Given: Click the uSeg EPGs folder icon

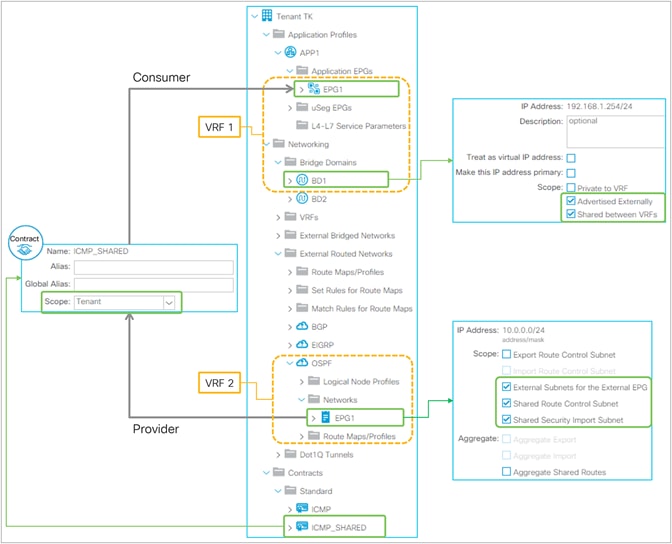Looking at the screenshot, I should [x=302, y=107].
